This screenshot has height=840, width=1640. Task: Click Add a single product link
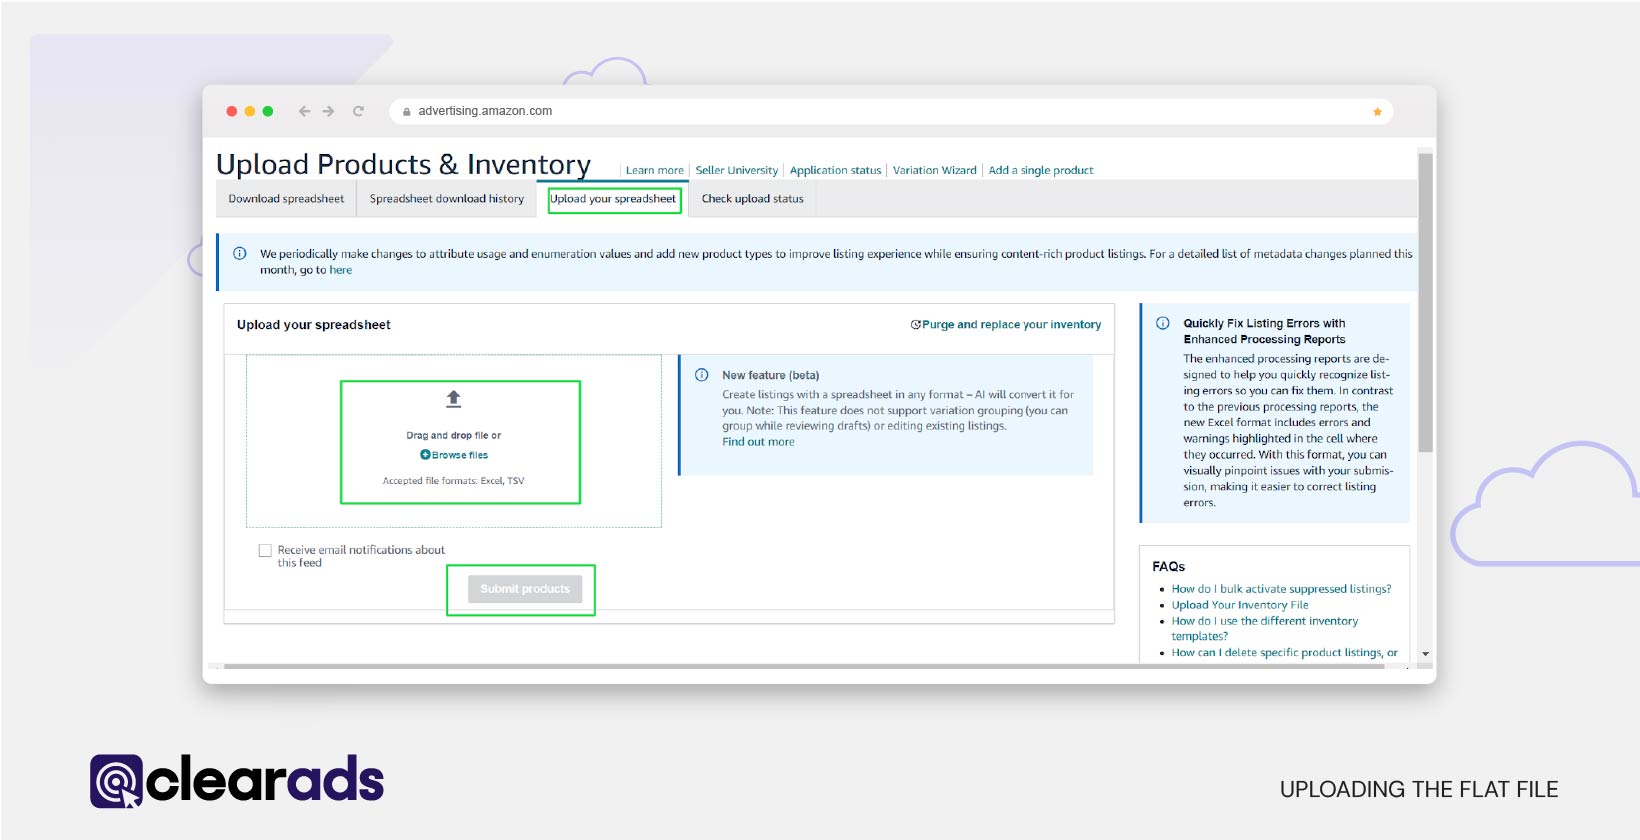tap(1041, 170)
